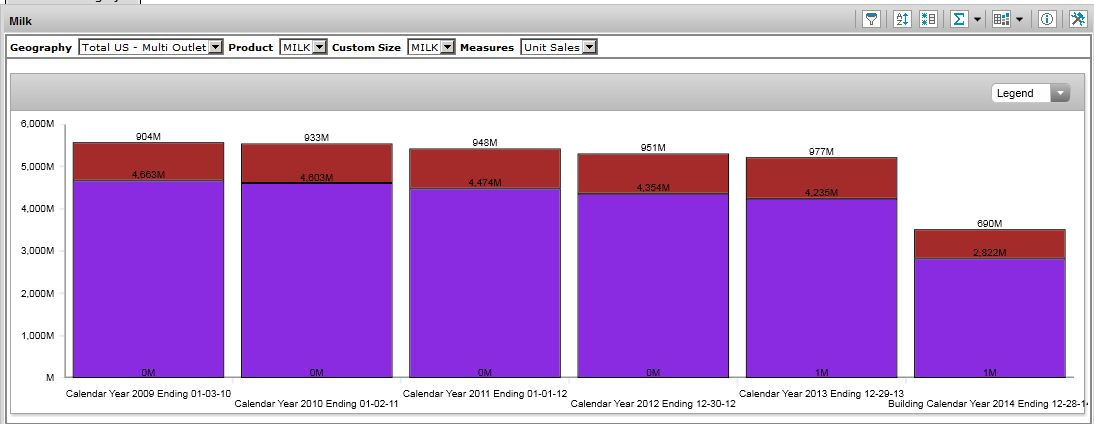Click the Sigma totals icon
The height and width of the screenshot is (424, 1094).
[958, 19]
